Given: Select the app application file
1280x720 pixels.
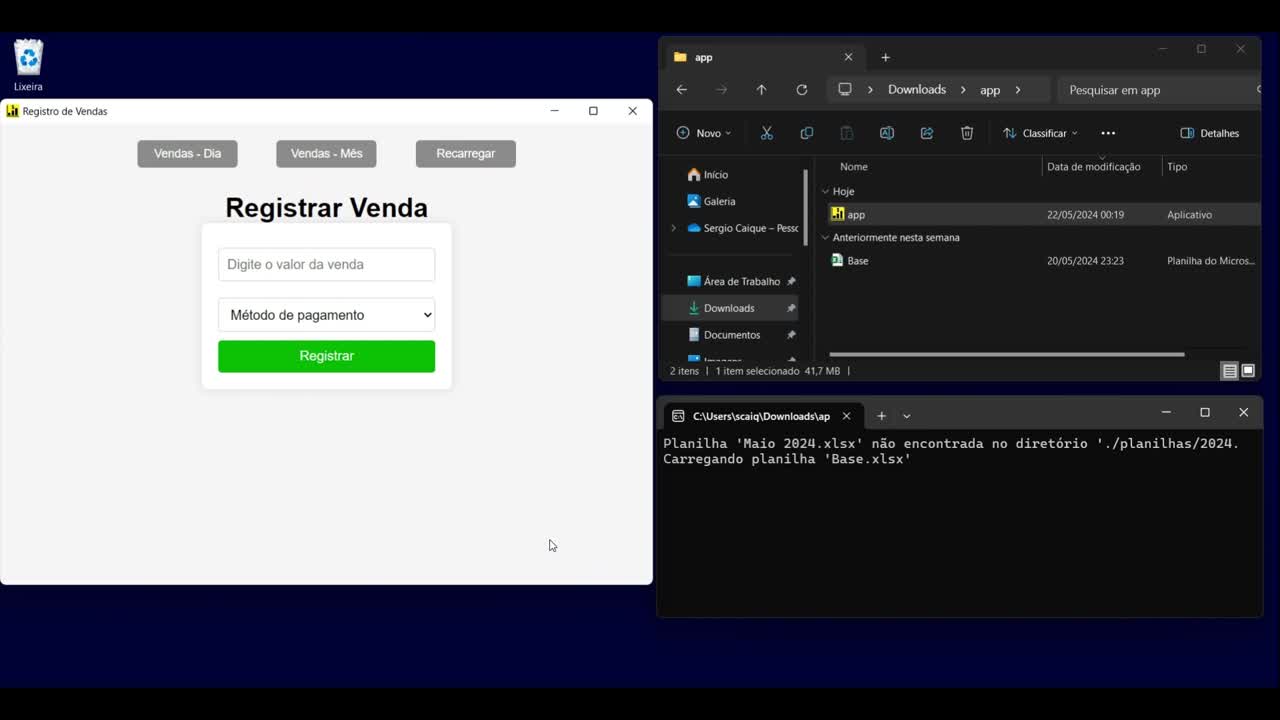Looking at the screenshot, I should 848,214.
